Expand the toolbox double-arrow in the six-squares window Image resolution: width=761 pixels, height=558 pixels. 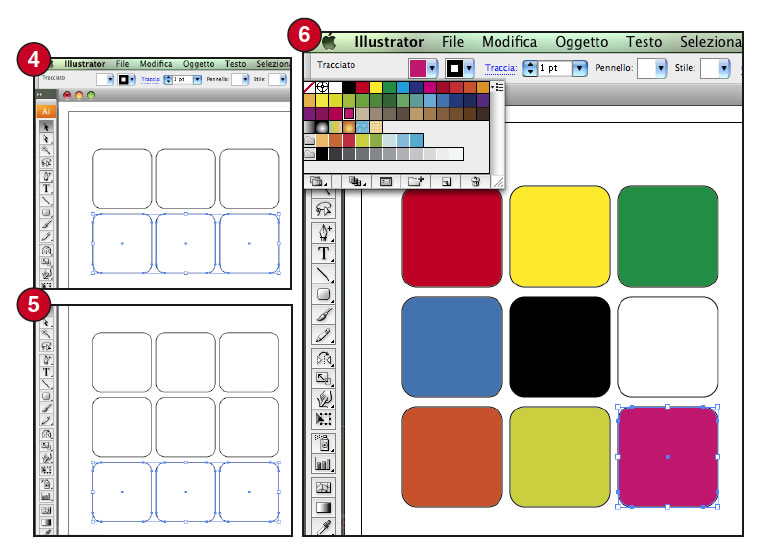[40, 95]
